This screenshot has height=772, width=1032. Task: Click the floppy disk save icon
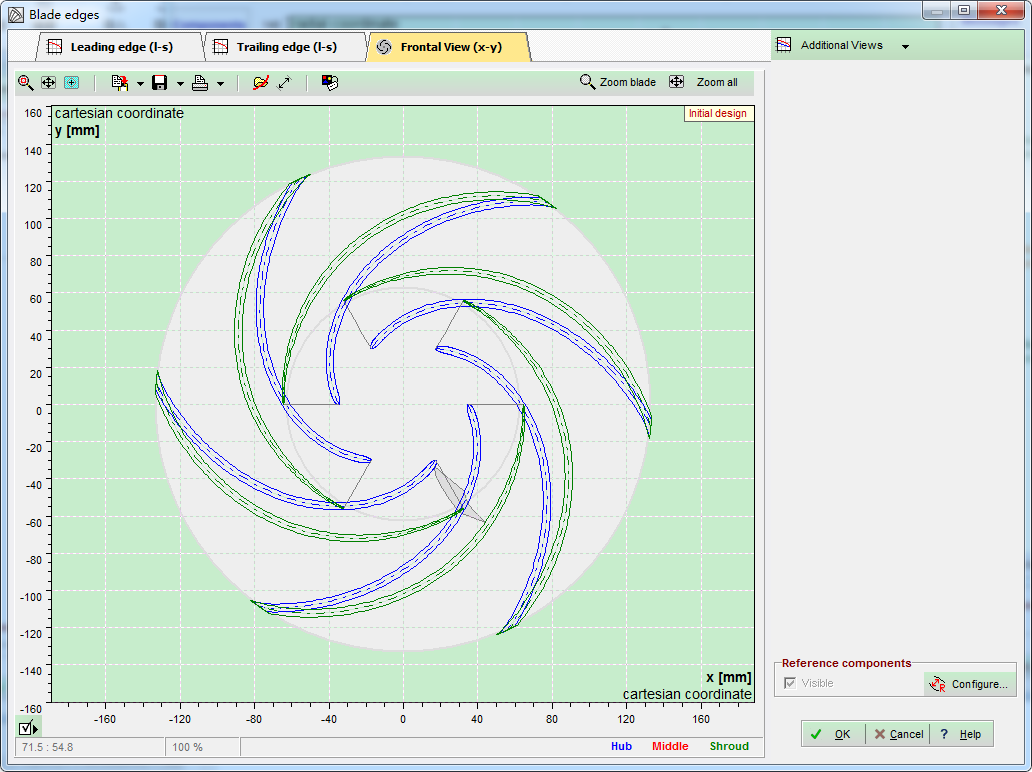[159, 82]
